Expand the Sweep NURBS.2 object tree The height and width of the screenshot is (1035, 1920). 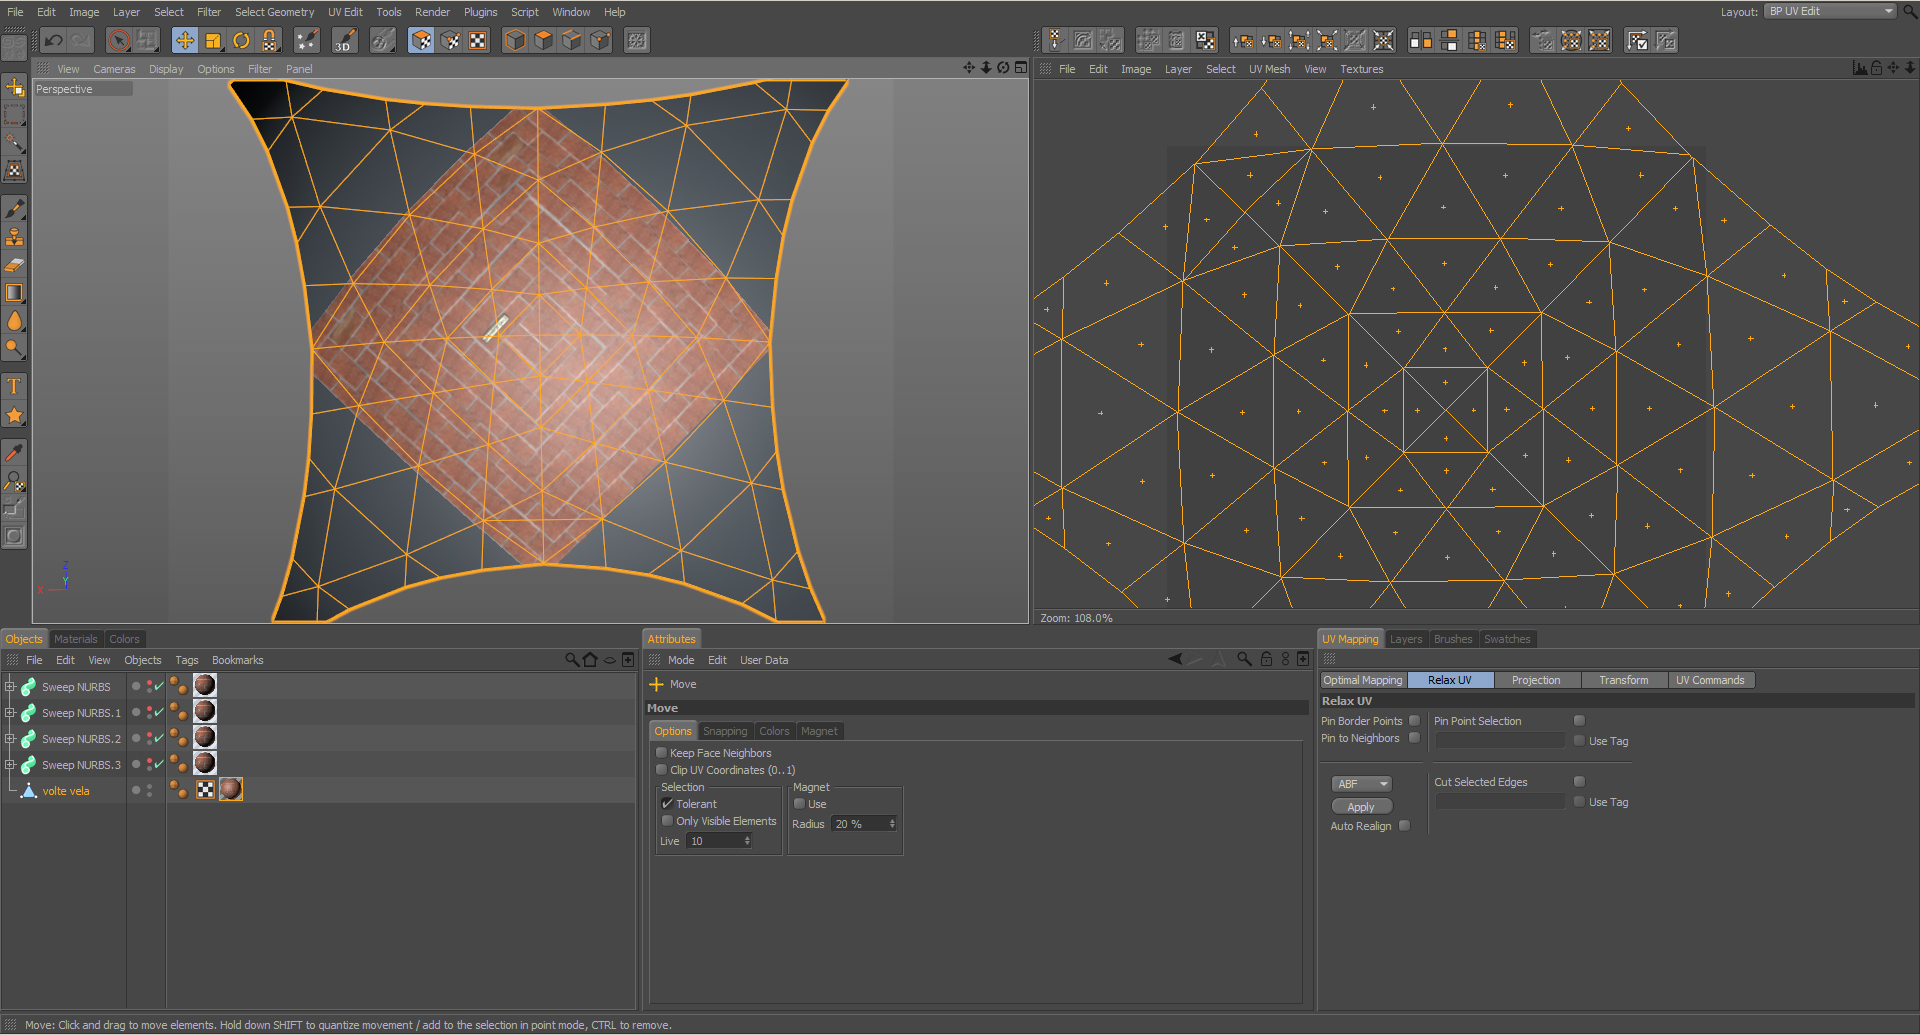click(x=10, y=739)
